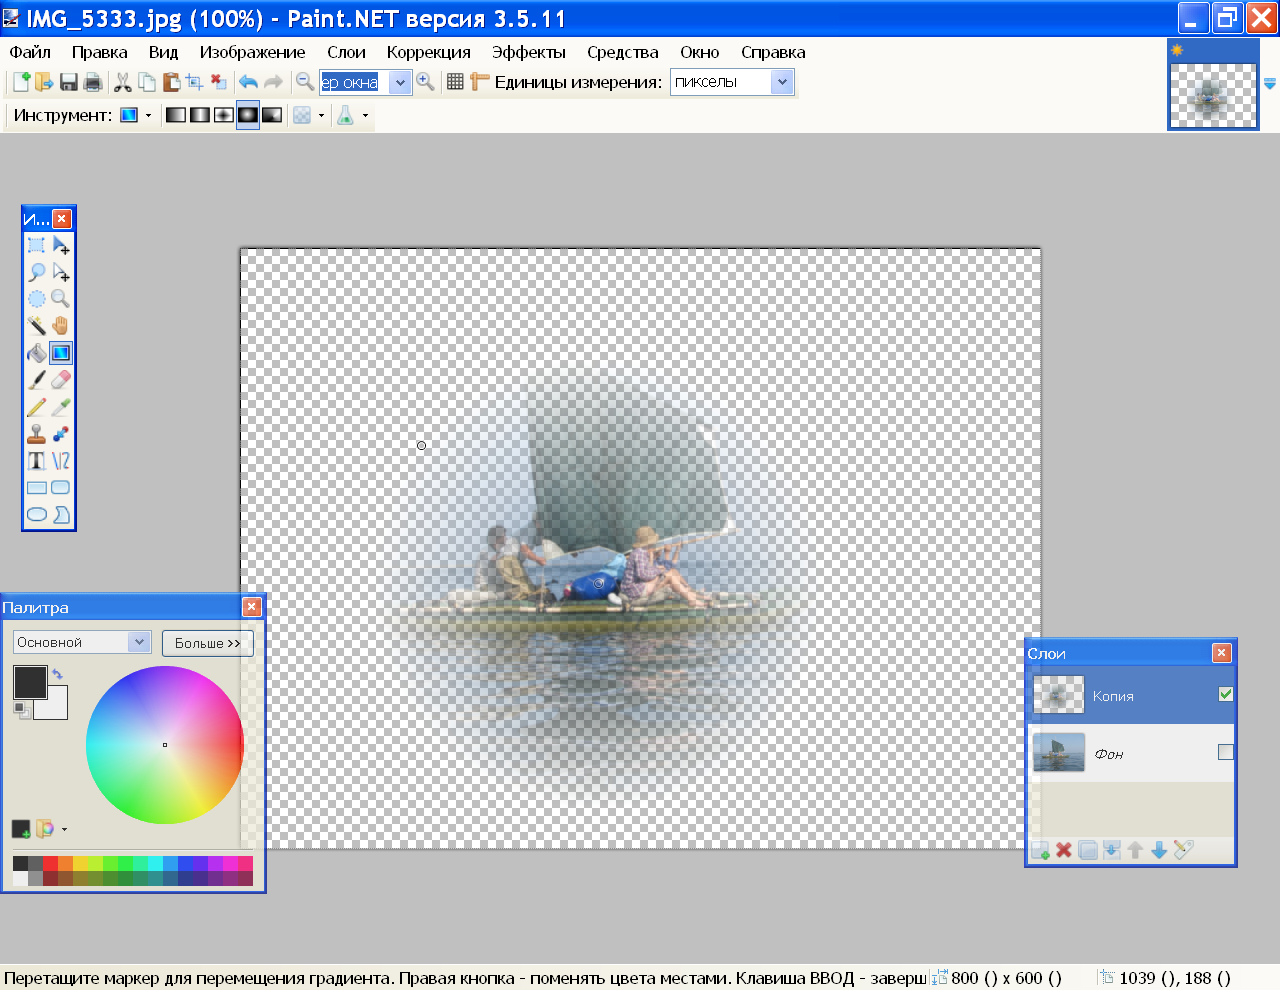Select the Move Selection tool

tap(61, 272)
